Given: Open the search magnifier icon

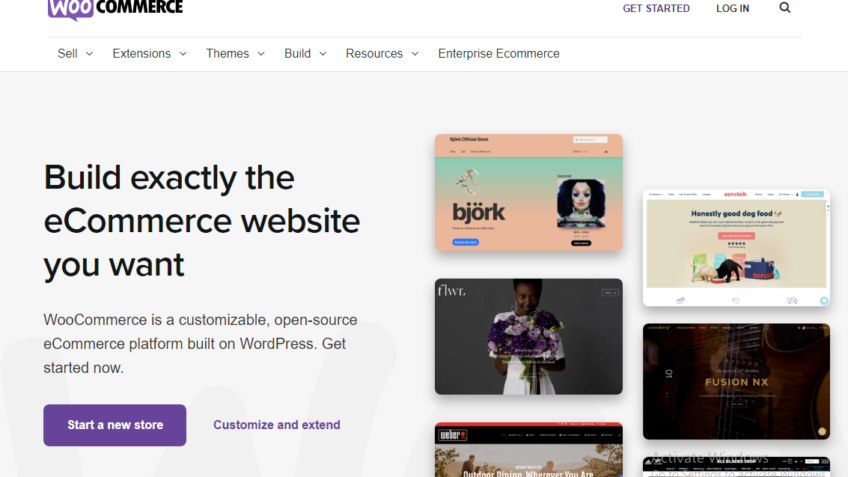Looking at the screenshot, I should (785, 8).
